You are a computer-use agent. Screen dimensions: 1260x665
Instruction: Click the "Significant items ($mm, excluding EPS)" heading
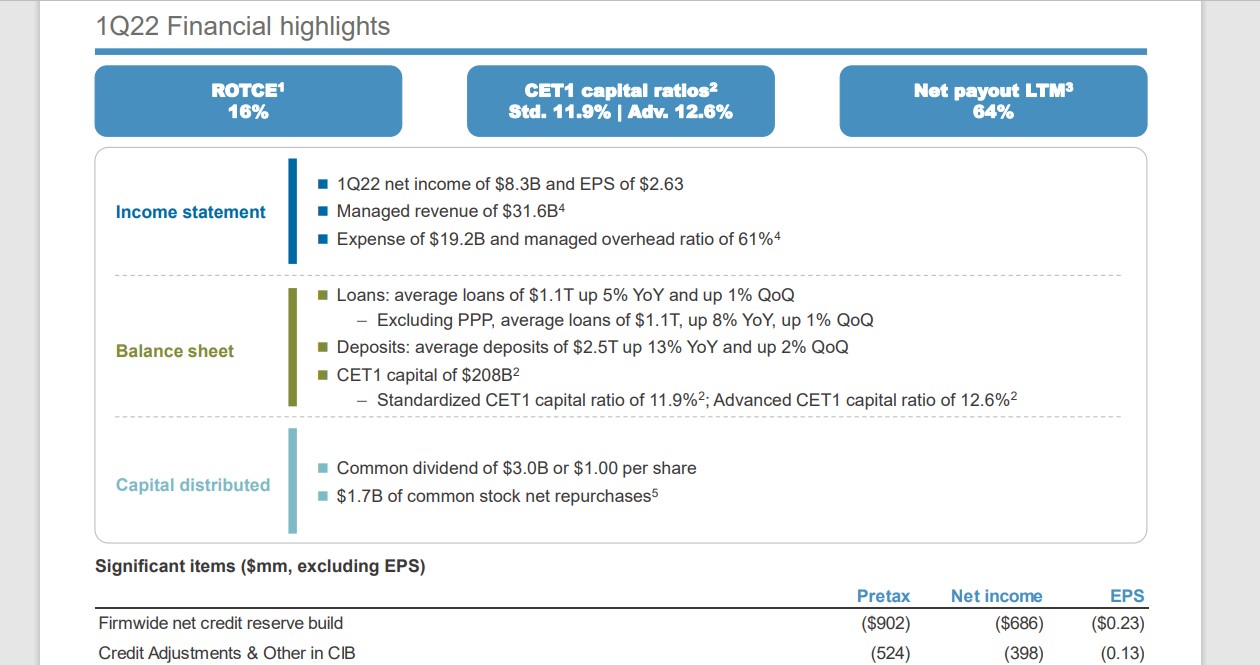[260, 567]
